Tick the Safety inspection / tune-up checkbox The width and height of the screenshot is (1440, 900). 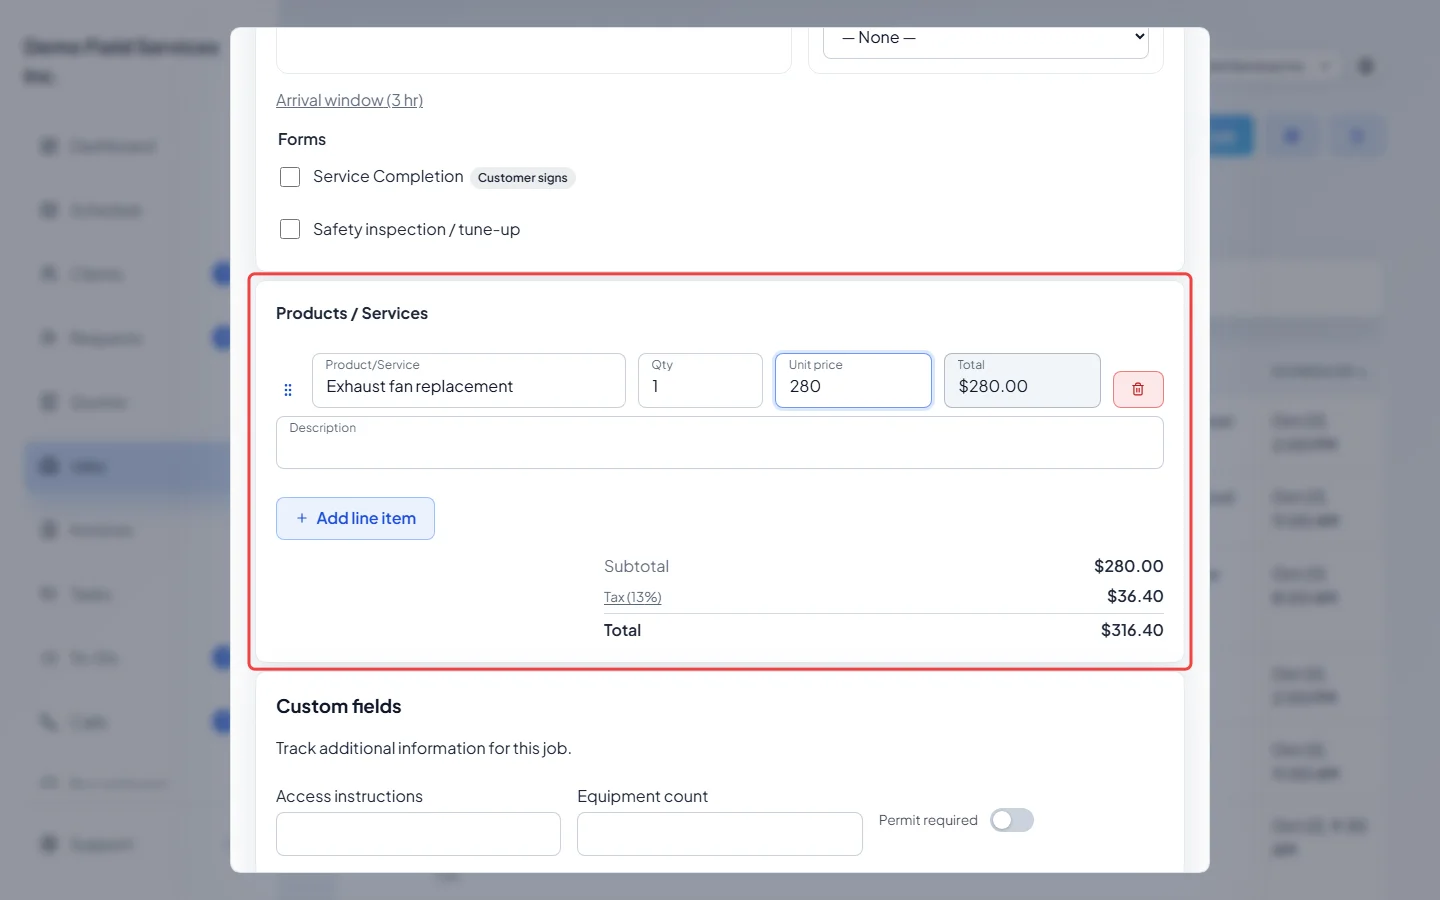(x=290, y=229)
